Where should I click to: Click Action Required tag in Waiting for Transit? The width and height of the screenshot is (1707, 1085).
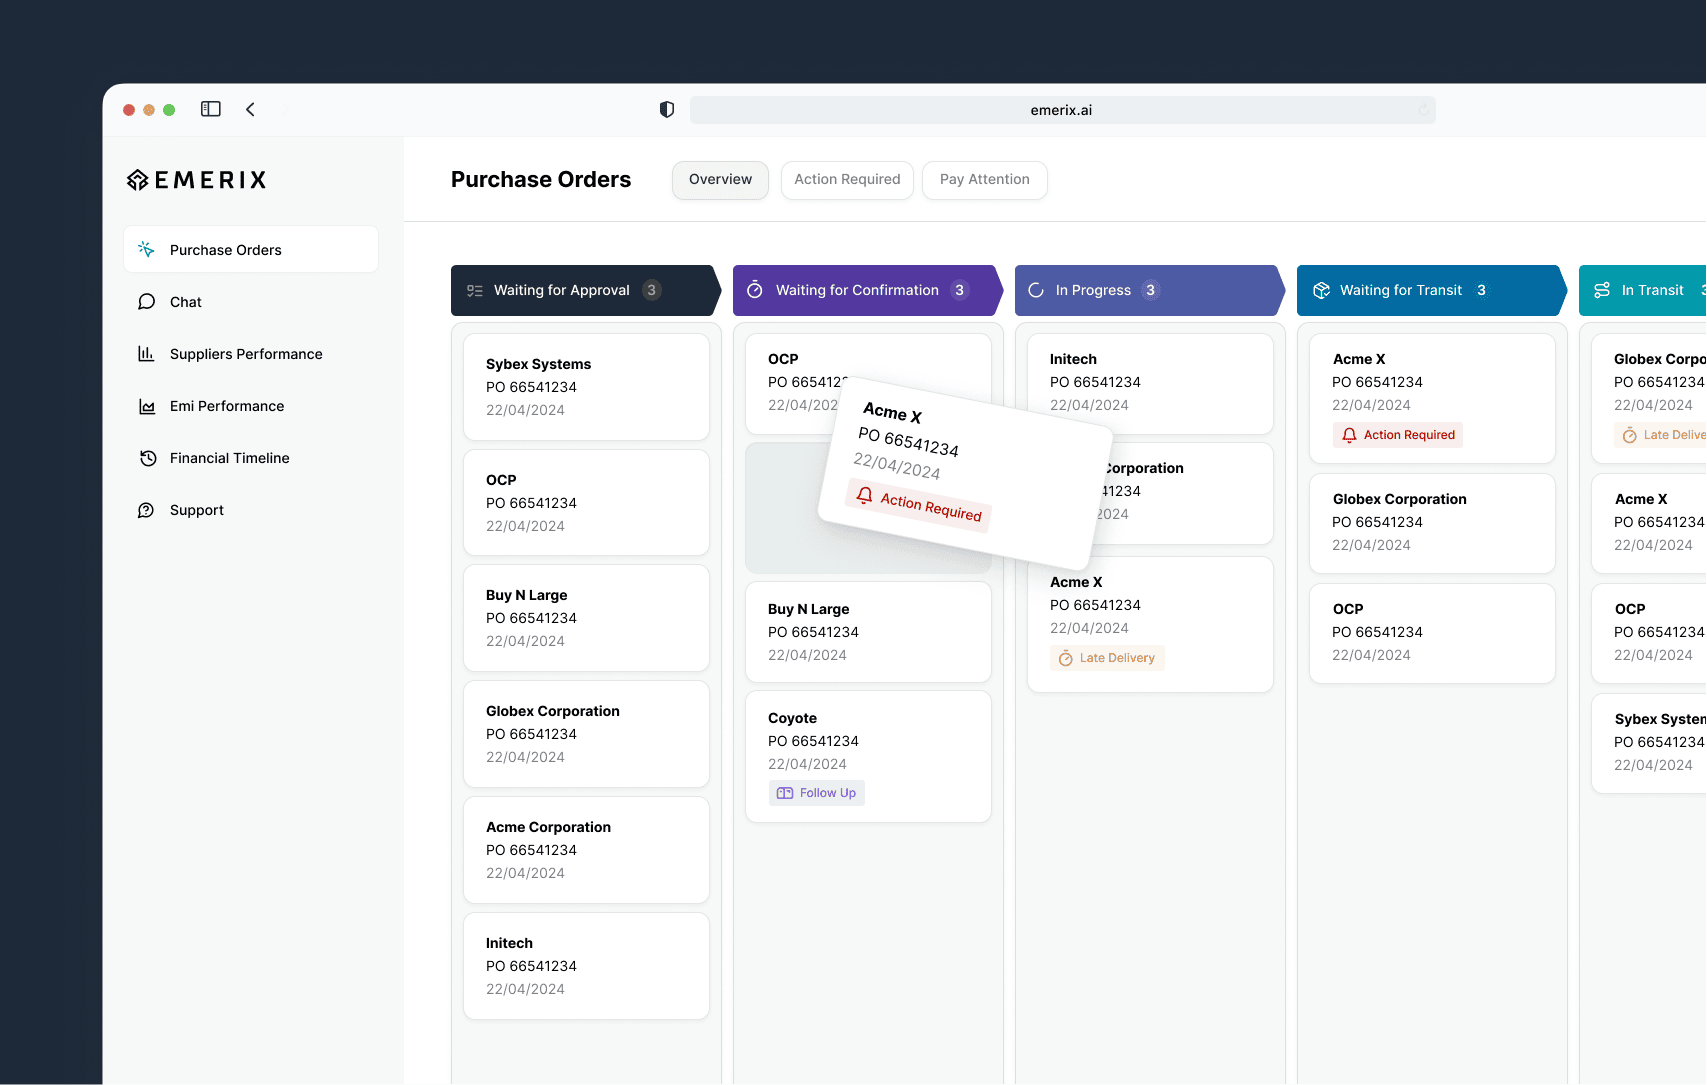[x=1398, y=435]
